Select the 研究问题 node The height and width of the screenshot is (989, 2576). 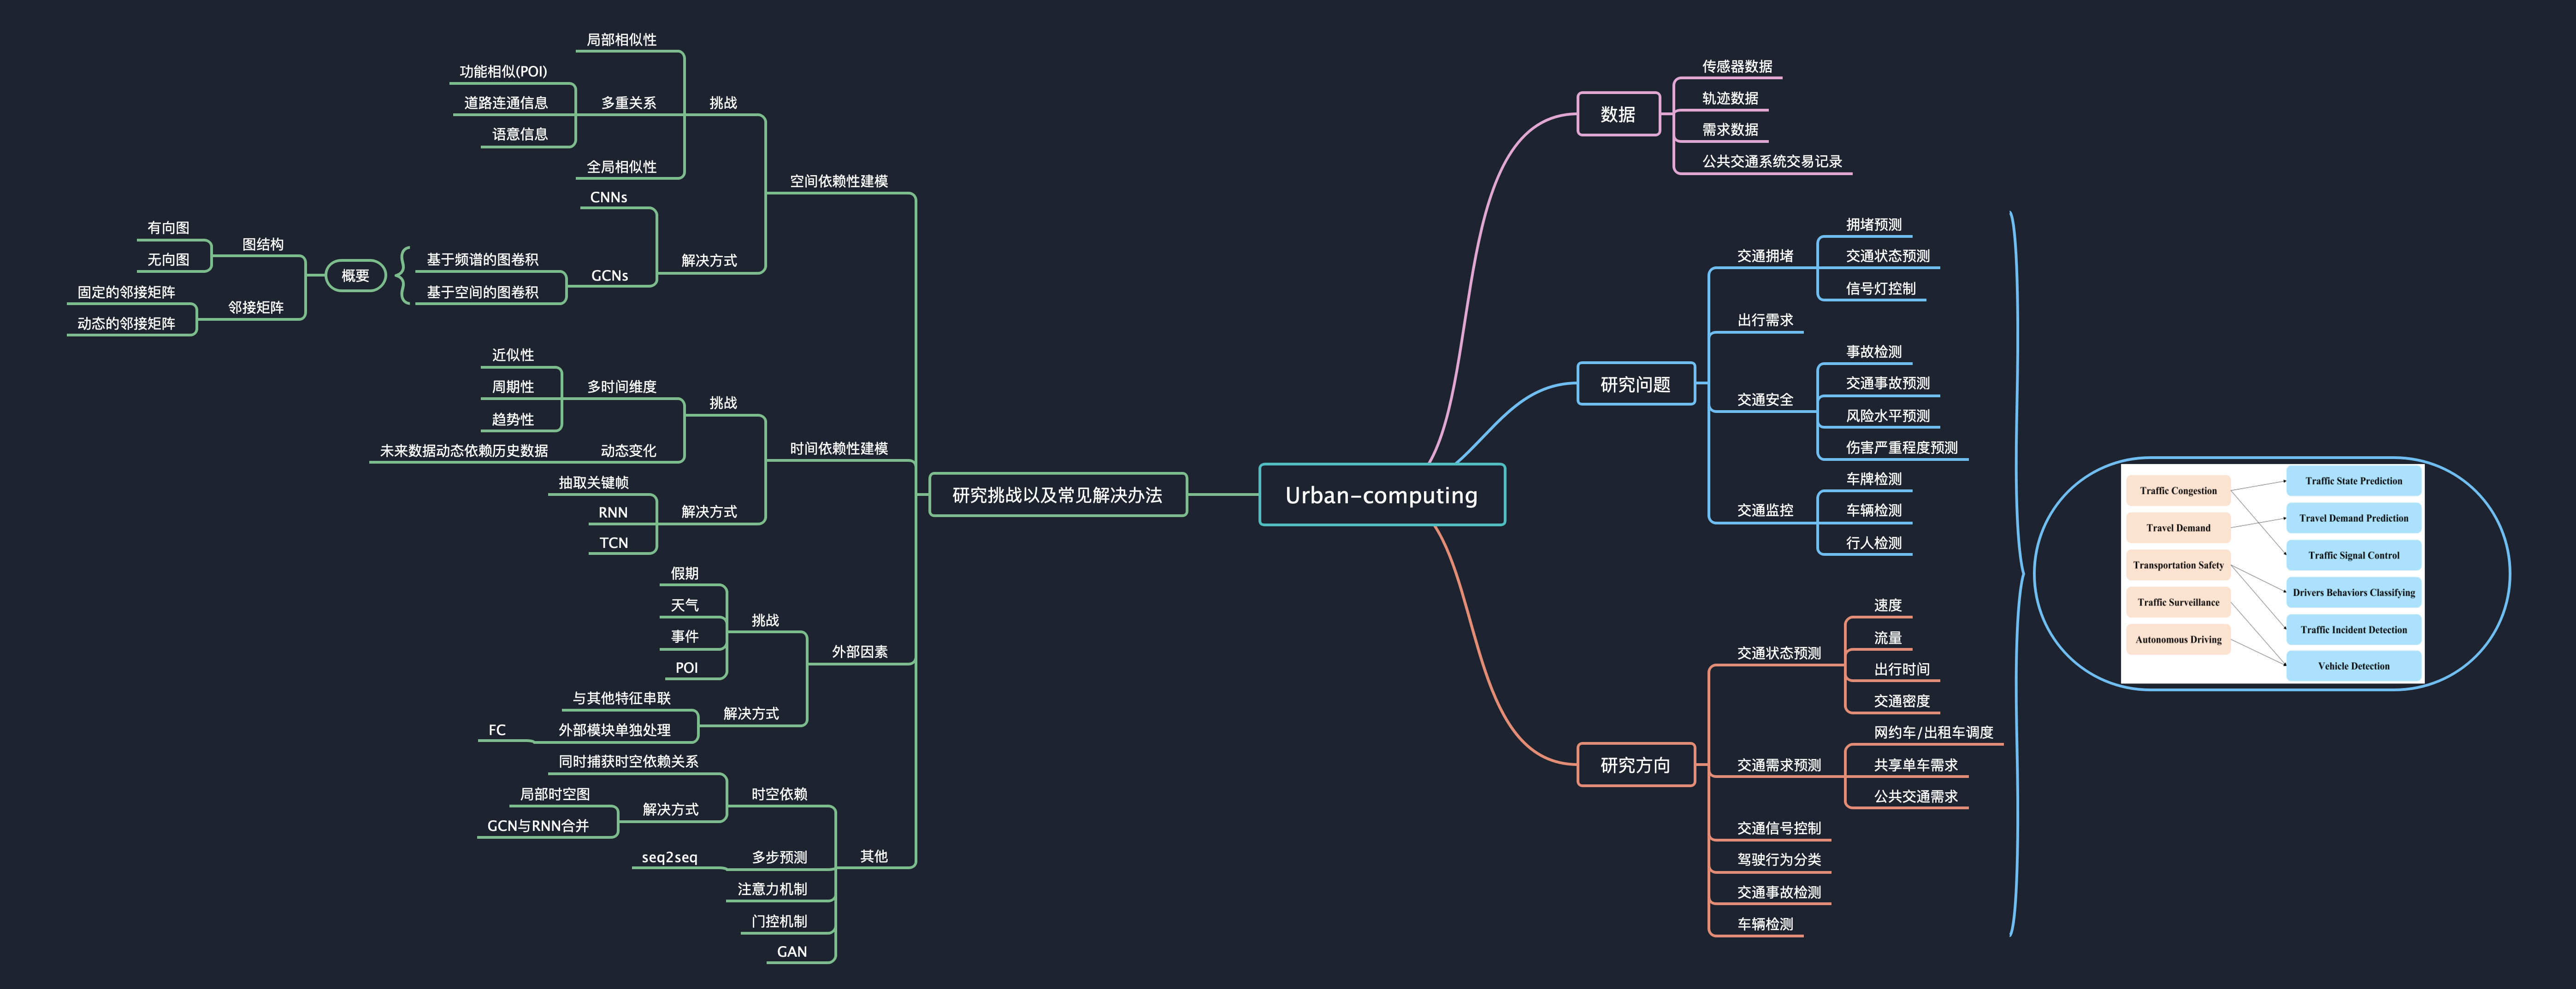[1636, 384]
